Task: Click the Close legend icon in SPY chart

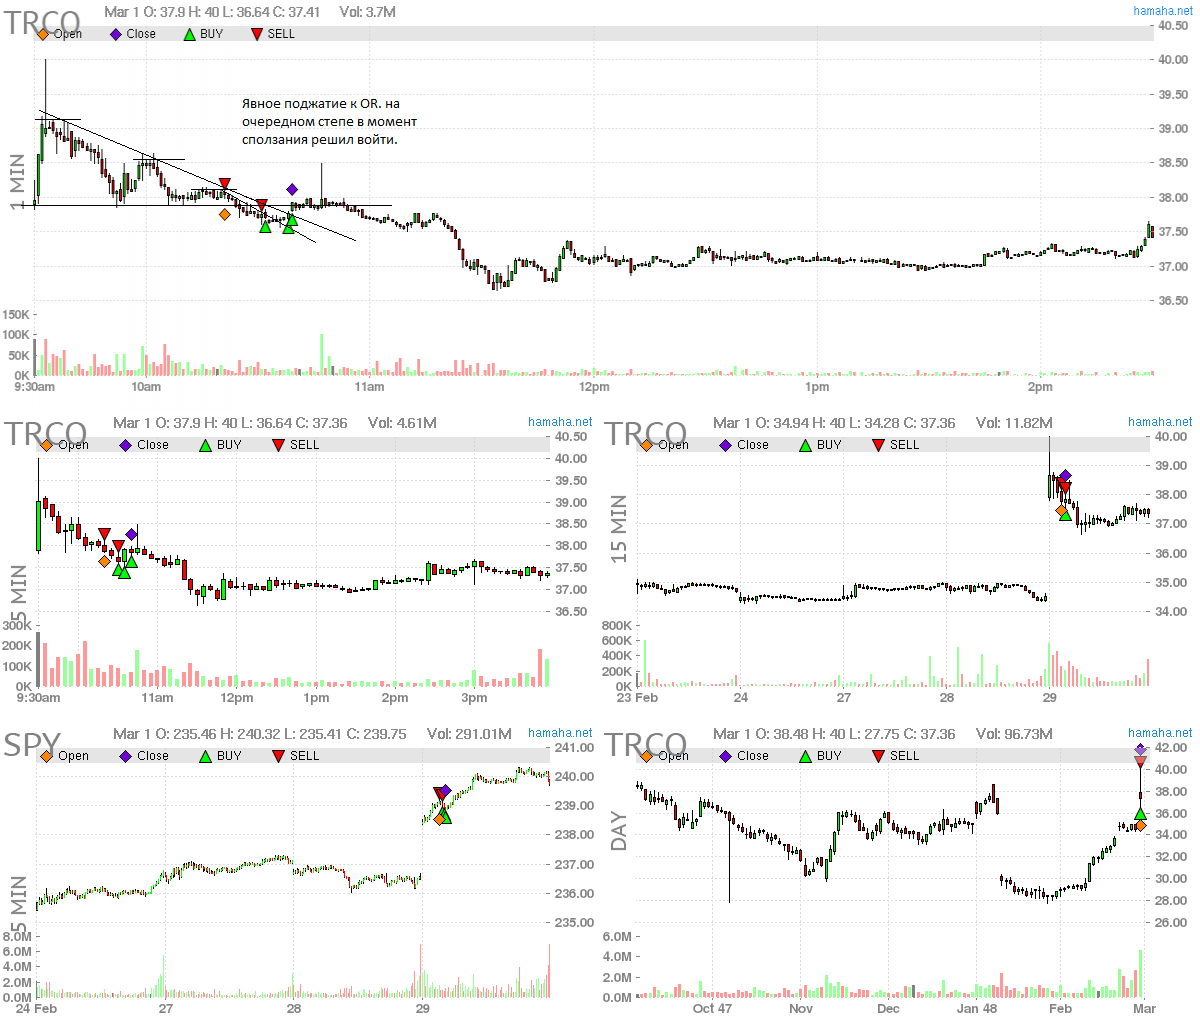Action: [x=126, y=756]
